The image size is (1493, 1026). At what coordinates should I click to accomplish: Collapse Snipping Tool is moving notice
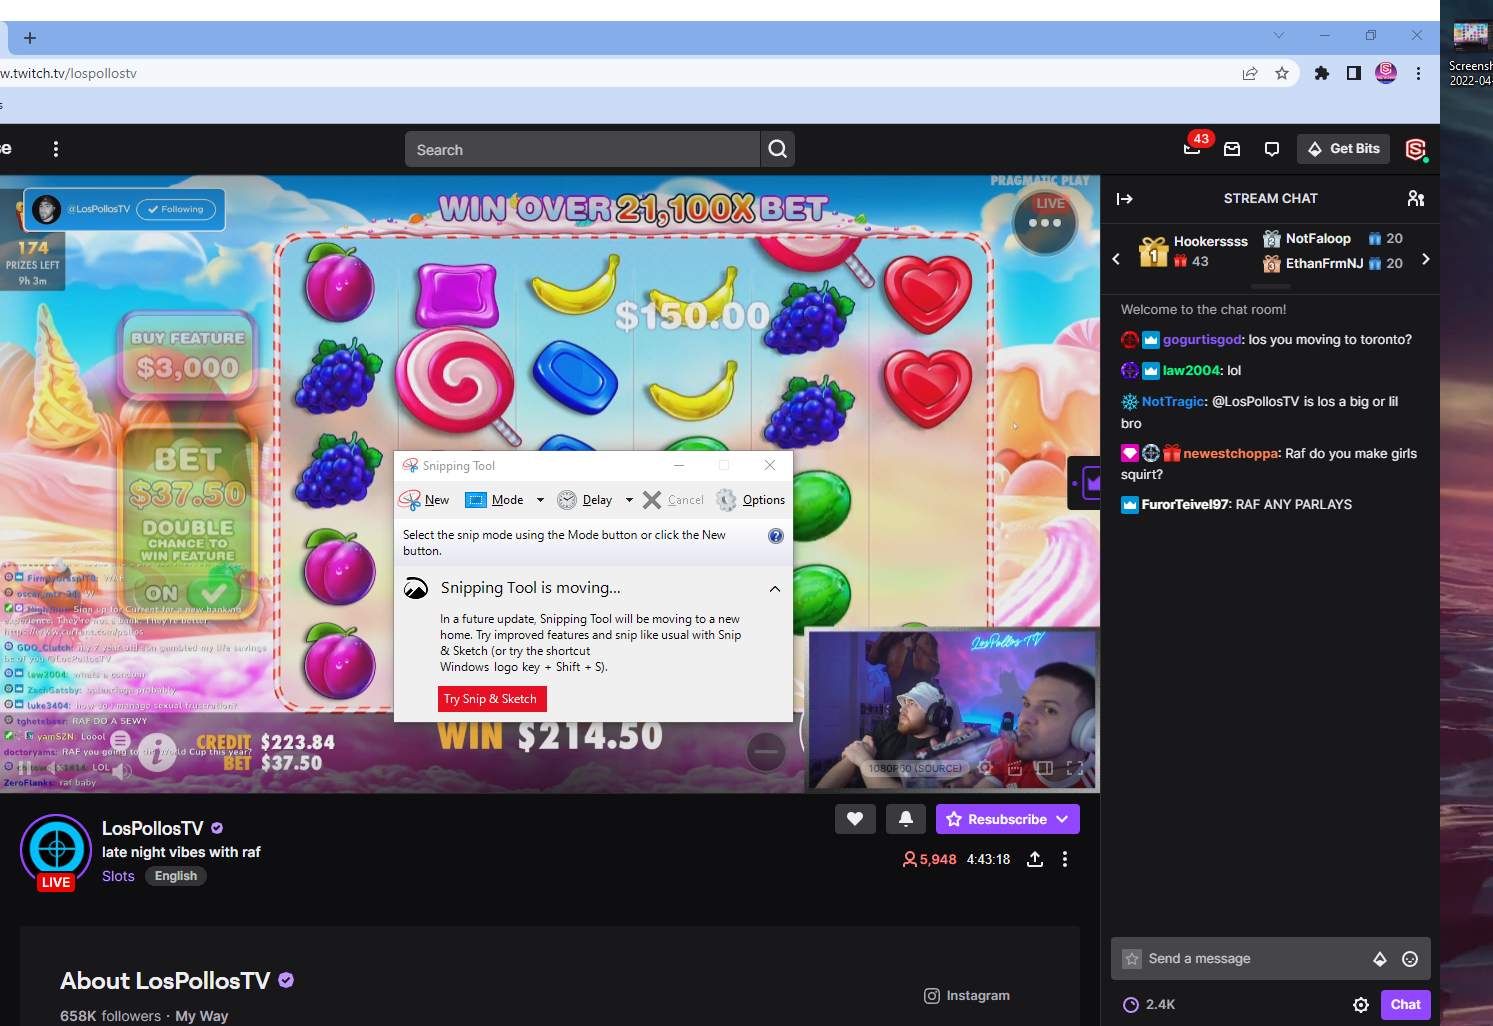775,589
